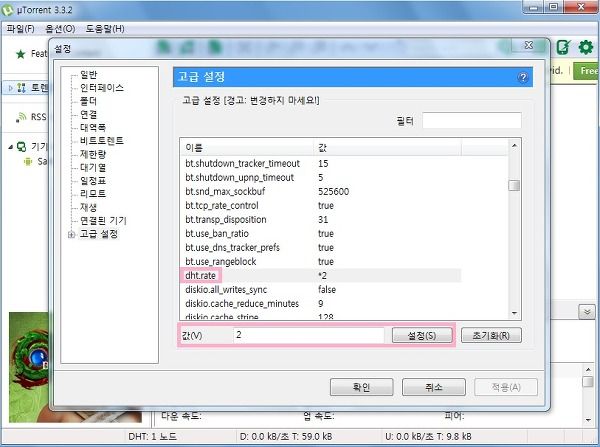Open the 파일(F) menu

pos(20,29)
